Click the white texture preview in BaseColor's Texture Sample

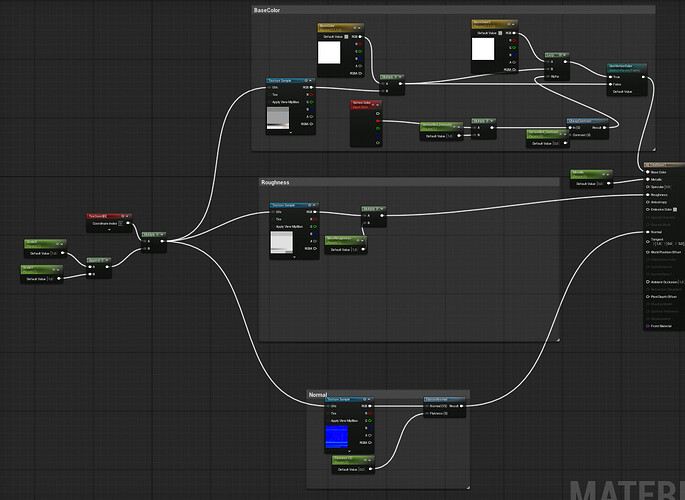[279, 119]
